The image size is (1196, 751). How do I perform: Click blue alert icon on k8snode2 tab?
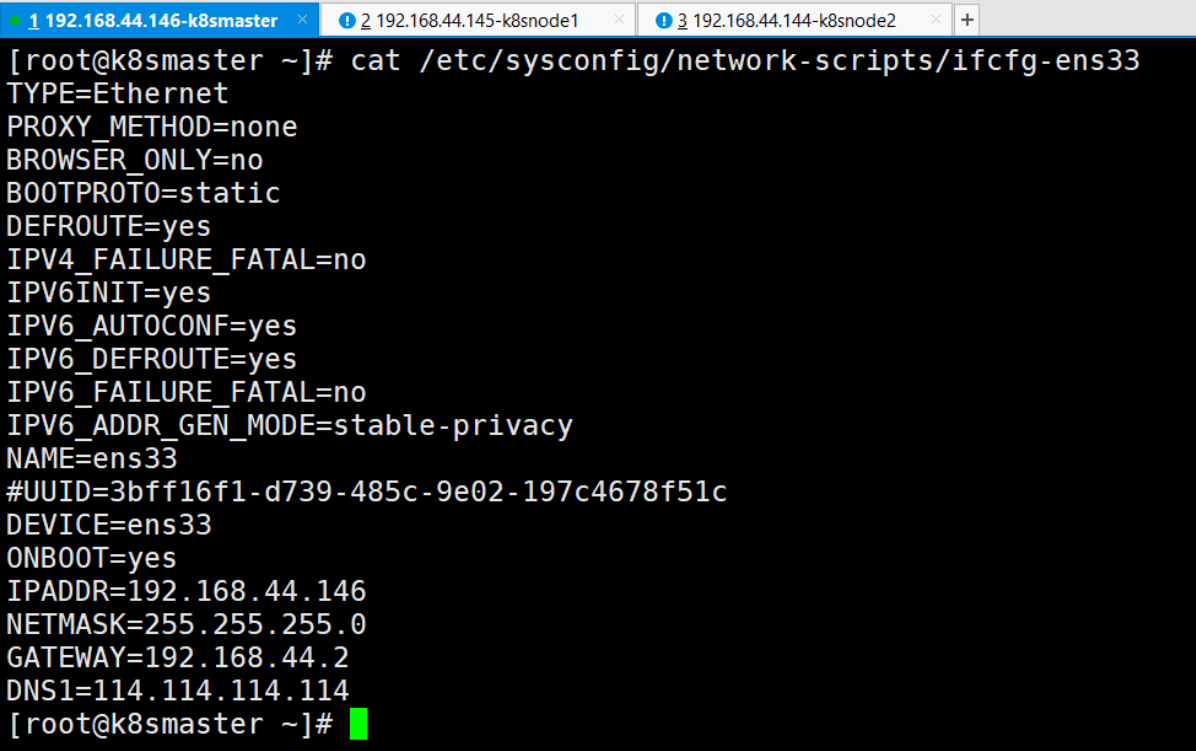tap(664, 21)
